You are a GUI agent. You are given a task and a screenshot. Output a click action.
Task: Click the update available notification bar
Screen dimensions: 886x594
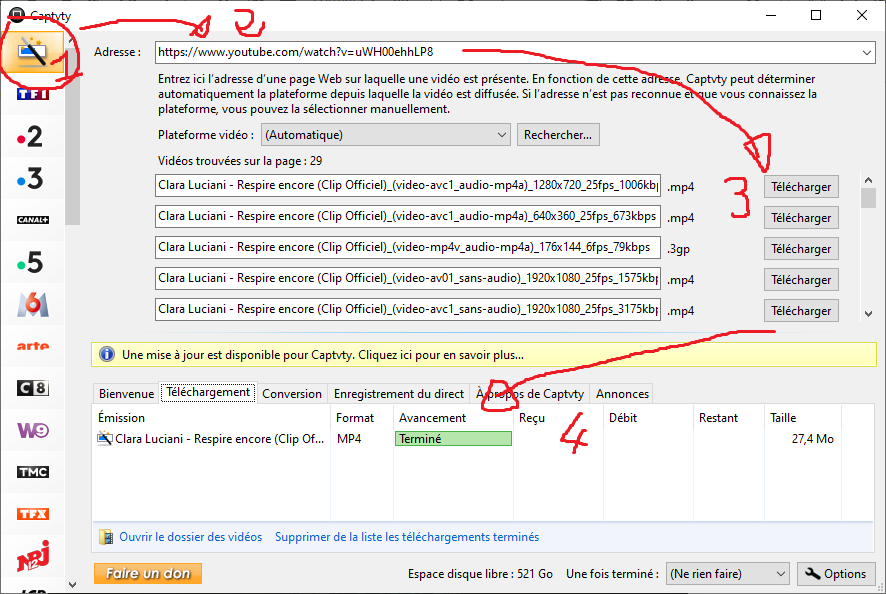coord(484,354)
